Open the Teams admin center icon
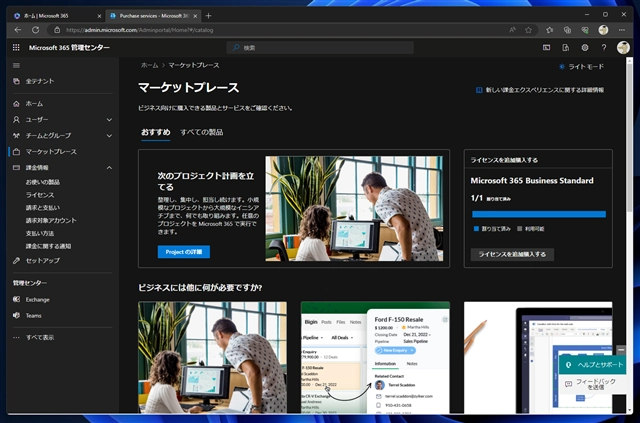 tap(16, 315)
